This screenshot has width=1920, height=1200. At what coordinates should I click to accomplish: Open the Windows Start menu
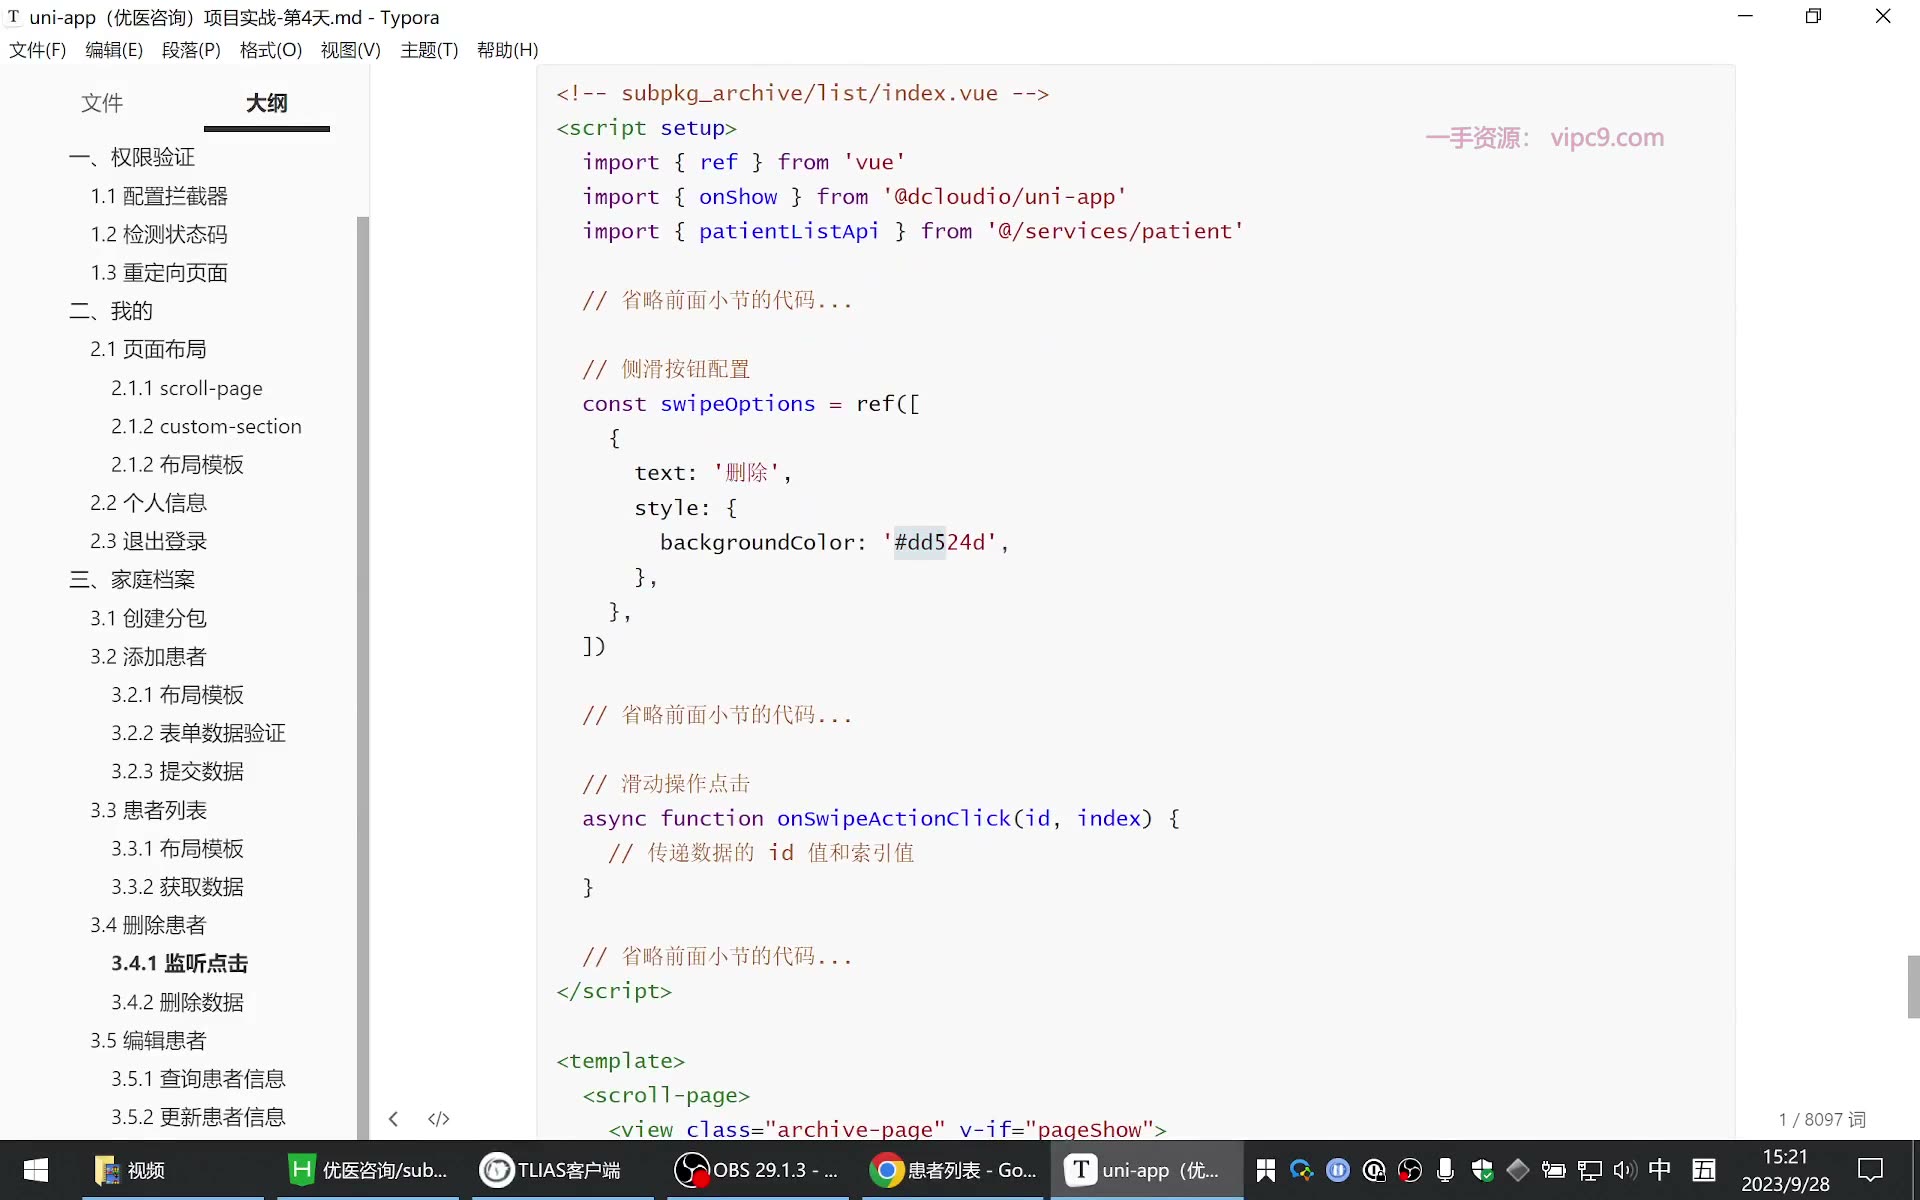[x=36, y=1170]
